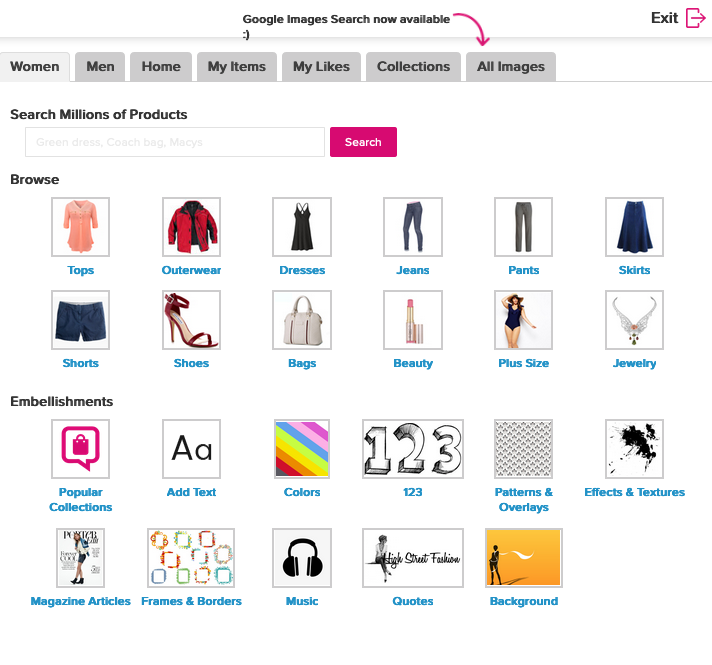Open the Add Text embellishment icon
The image size is (712, 665).
191,449
